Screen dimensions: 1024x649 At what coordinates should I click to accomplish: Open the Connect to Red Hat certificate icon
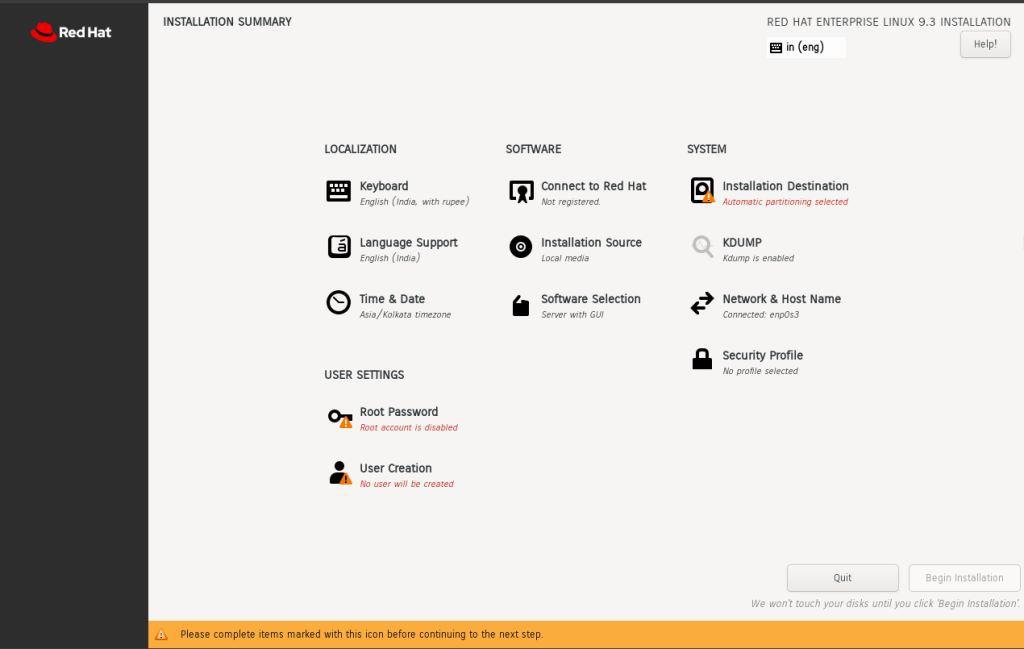coord(520,192)
